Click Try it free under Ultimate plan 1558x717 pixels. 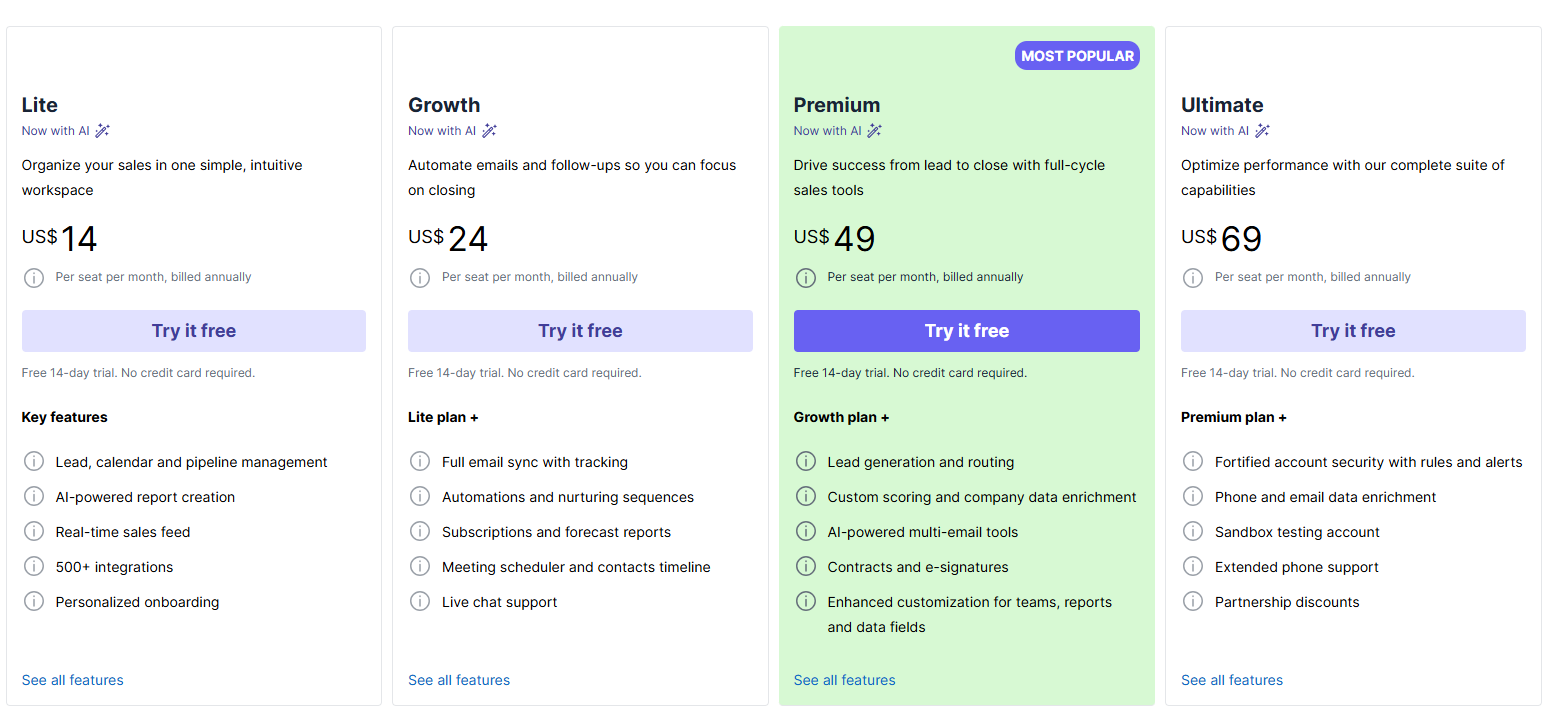1353,331
